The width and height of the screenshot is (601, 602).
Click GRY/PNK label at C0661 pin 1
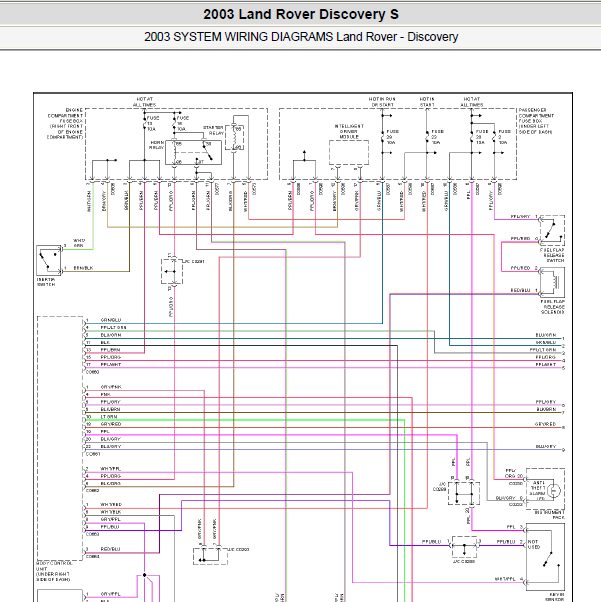(111, 387)
